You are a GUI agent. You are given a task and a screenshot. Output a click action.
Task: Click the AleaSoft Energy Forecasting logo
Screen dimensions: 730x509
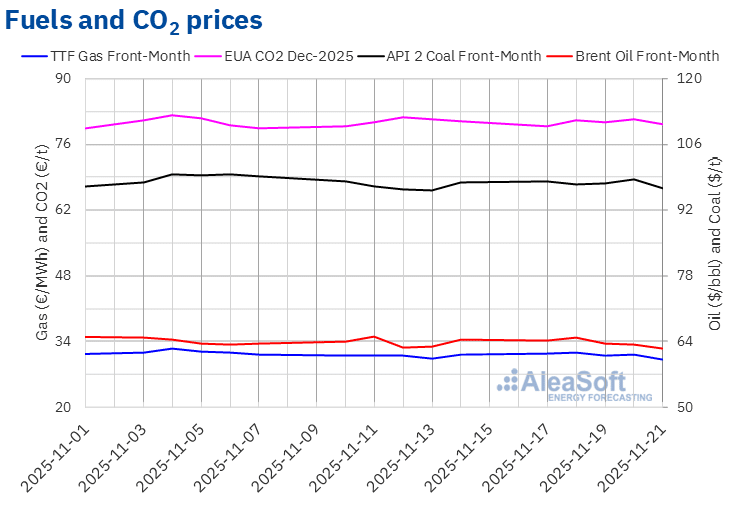tap(561, 384)
